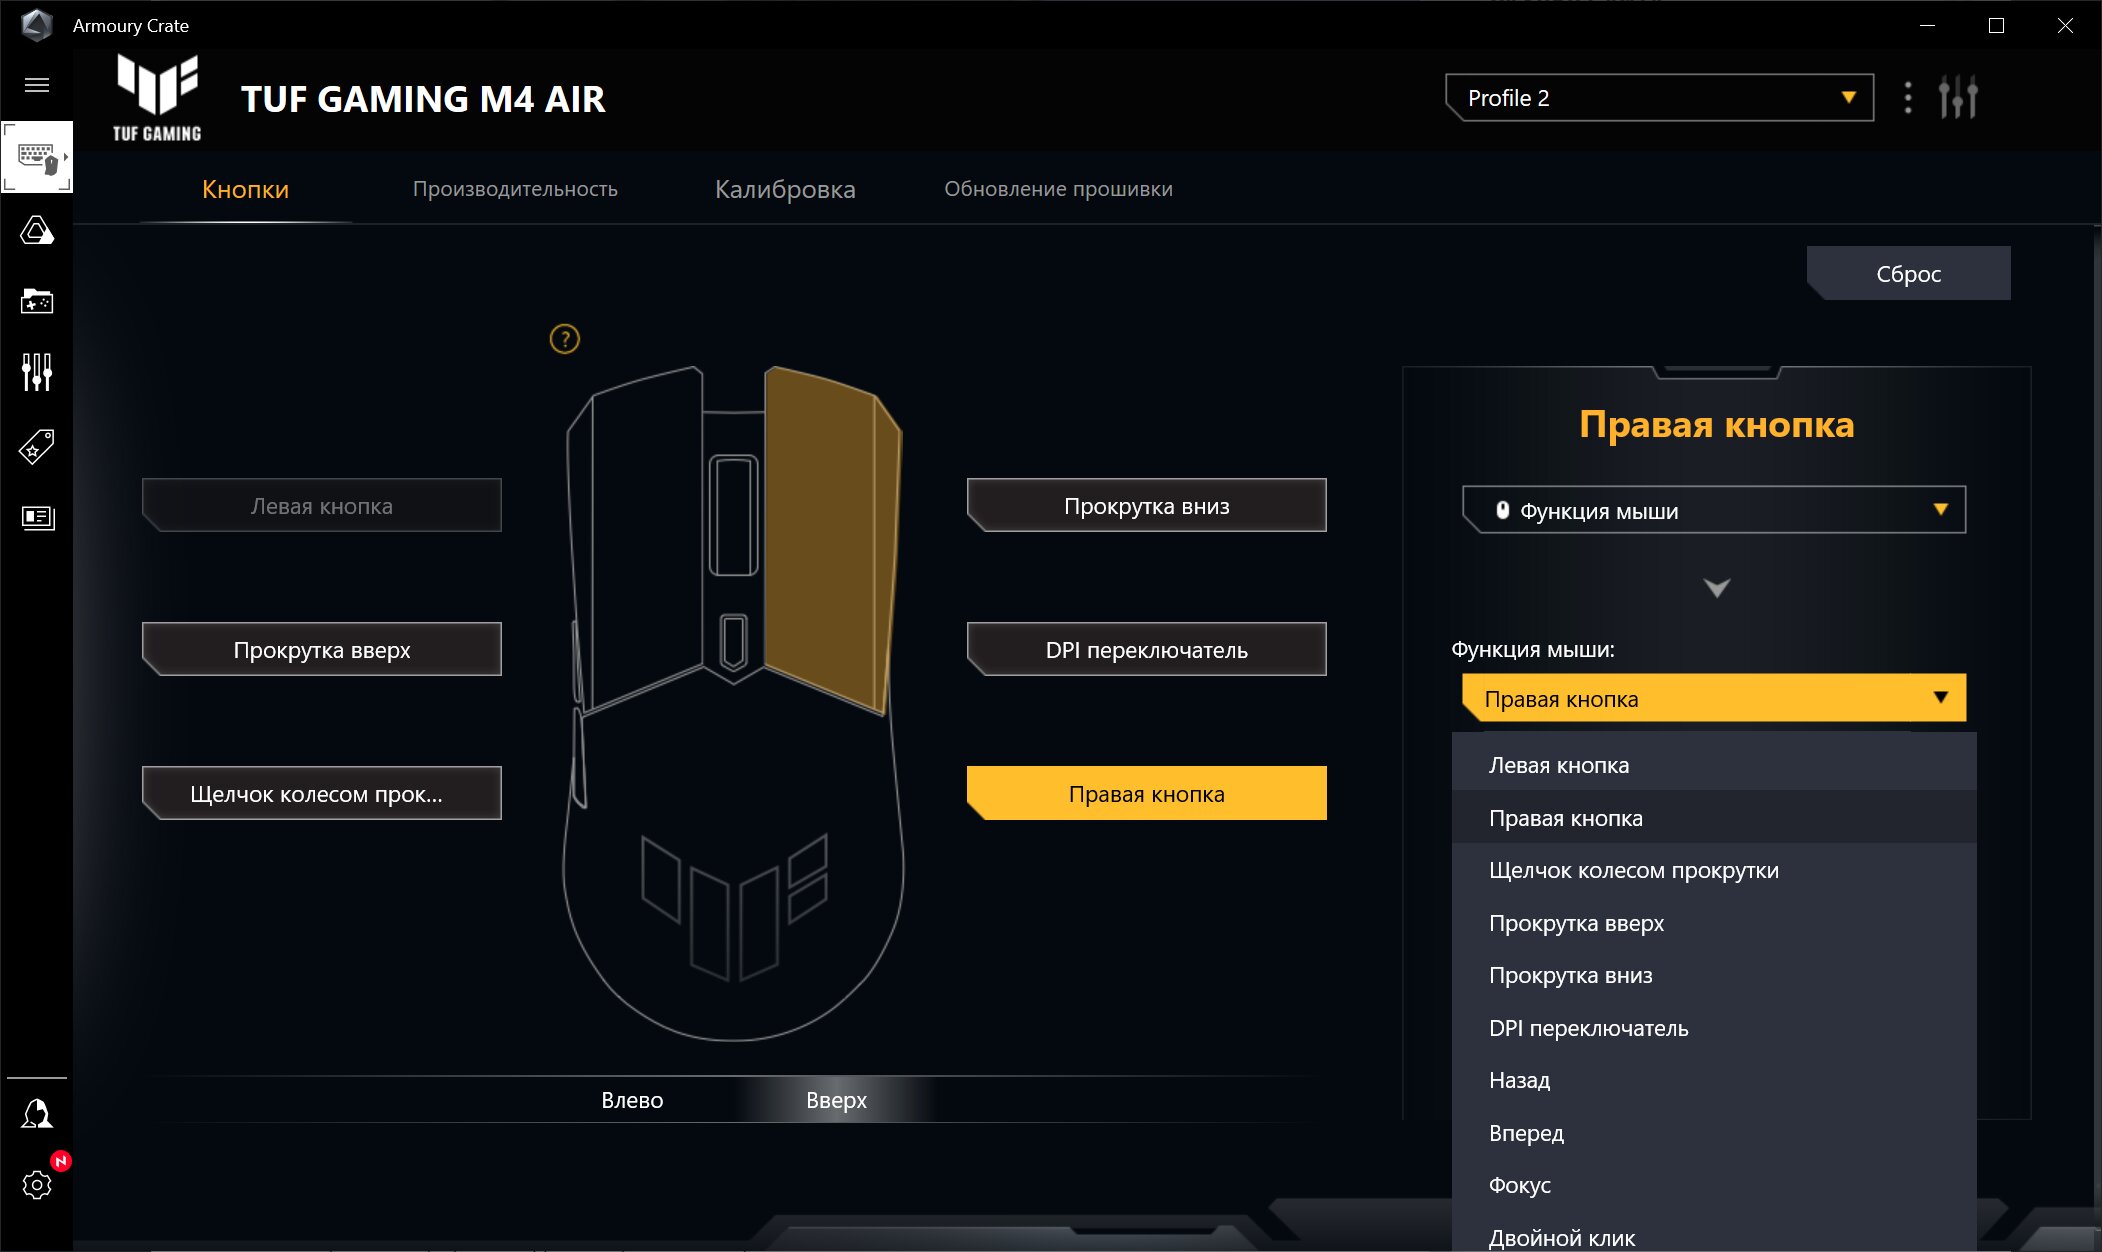
Task: Select the DPI переключатель mouse button
Action: click(1147, 649)
